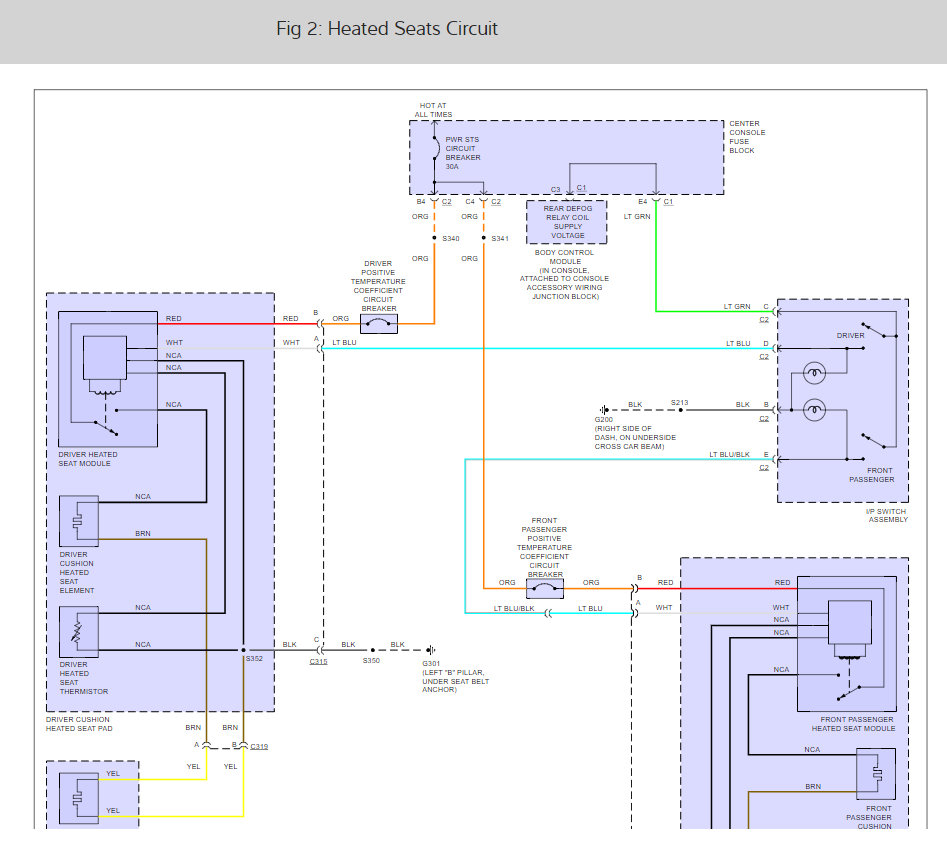Click the S341 splice dot
947x847 pixels.
484,238
